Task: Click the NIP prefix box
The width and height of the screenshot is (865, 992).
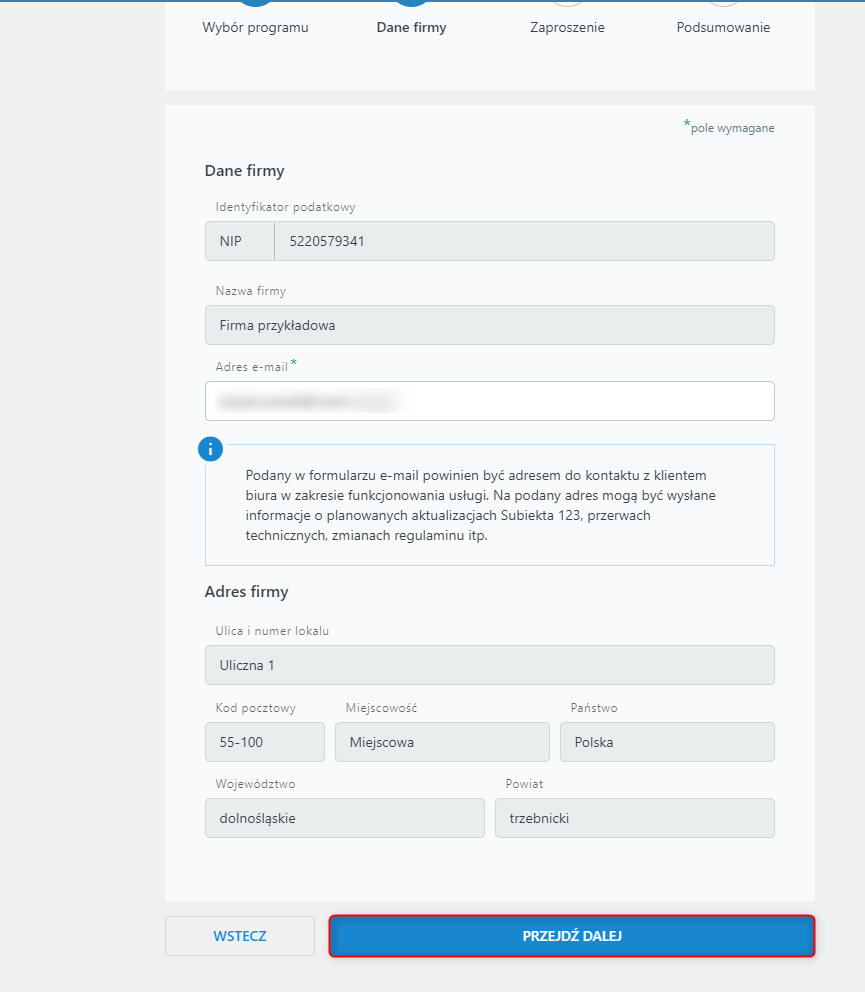Action: (240, 241)
